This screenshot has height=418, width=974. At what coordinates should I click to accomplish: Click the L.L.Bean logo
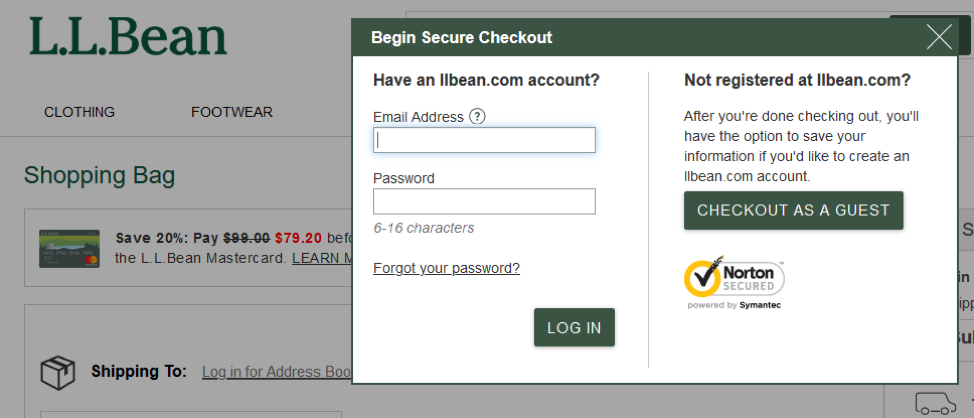coord(128,37)
